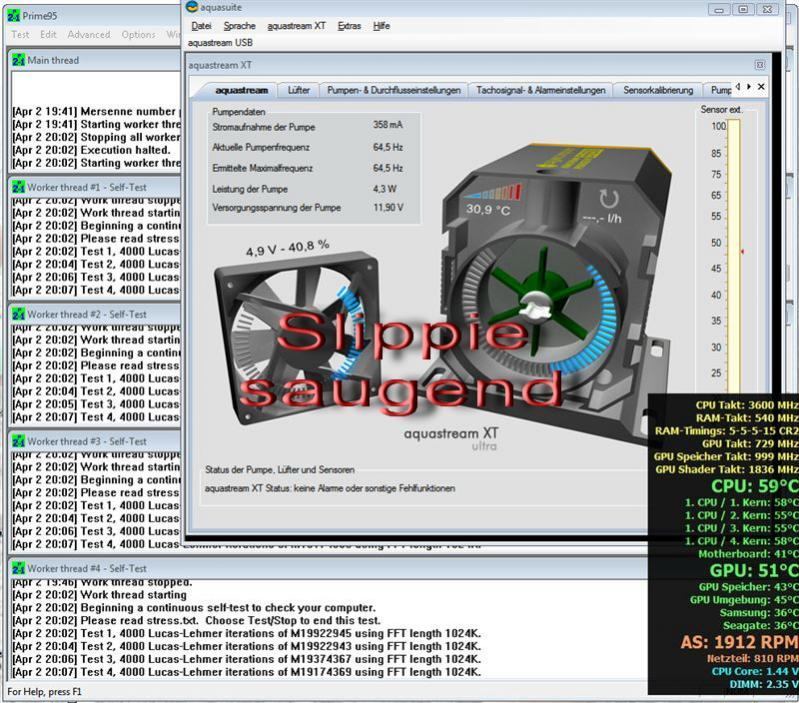Click 'For Help, press F1' status bar
The width and height of the screenshot is (799, 703).
coord(44,692)
